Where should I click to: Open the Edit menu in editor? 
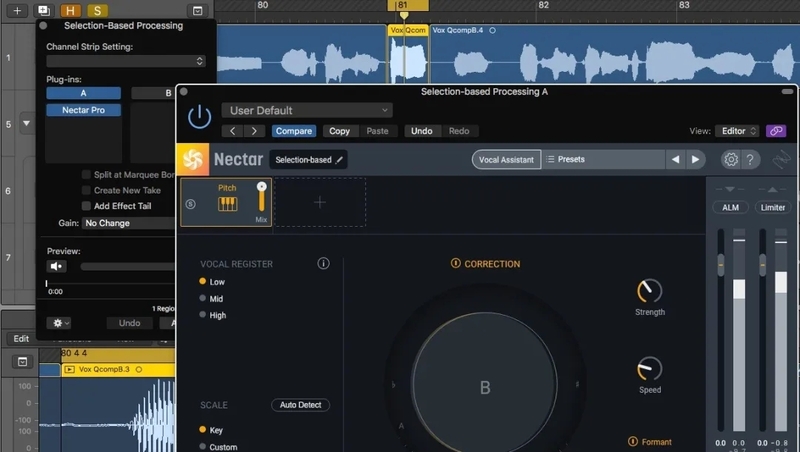click(x=21, y=339)
